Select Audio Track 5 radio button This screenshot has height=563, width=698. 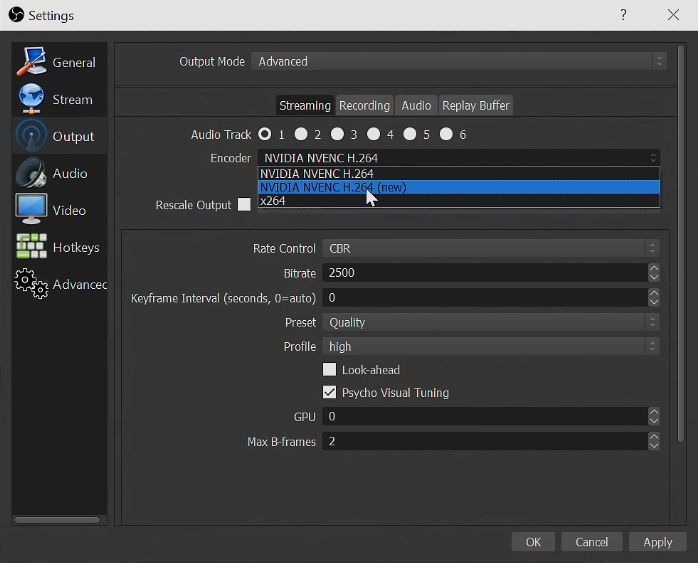[x=410, y=134]
